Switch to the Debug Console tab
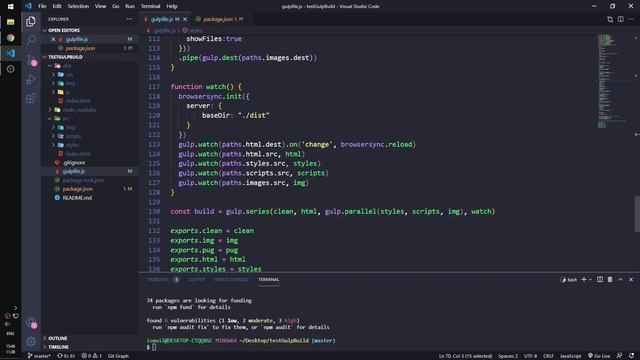 click(x=231, y=280)
